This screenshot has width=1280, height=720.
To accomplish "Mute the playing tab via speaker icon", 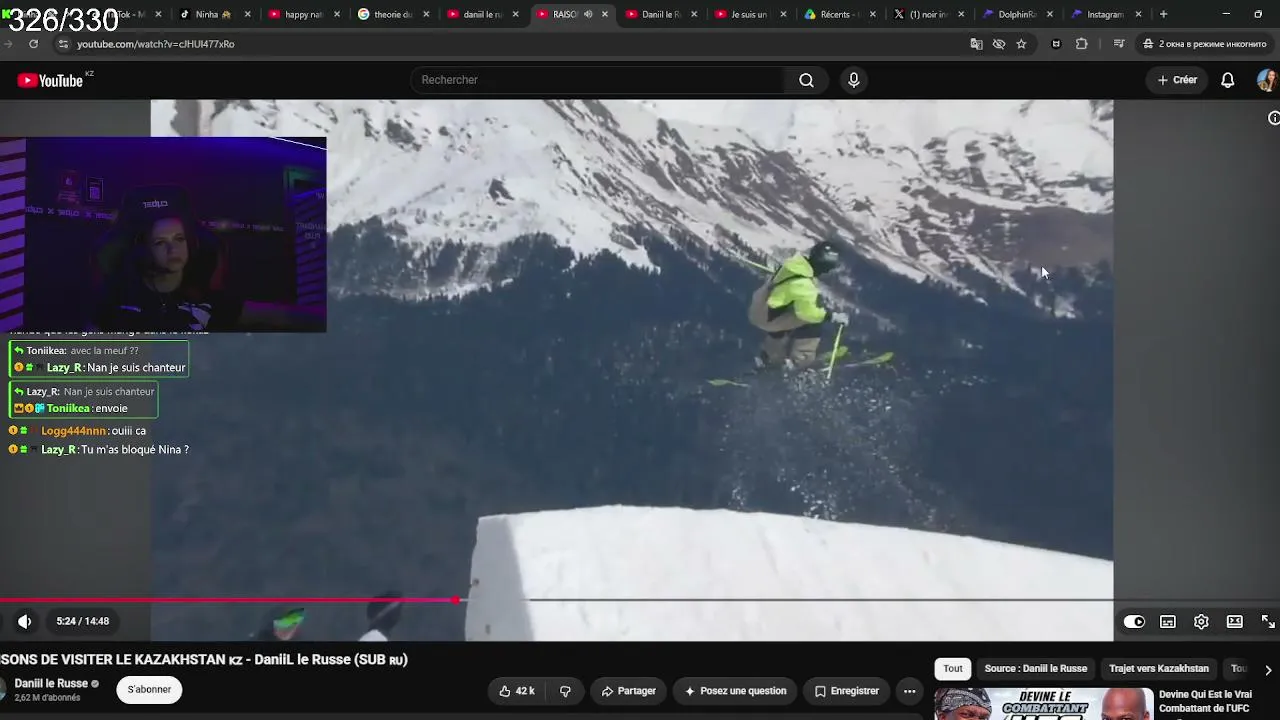I will tap(588, 15).
